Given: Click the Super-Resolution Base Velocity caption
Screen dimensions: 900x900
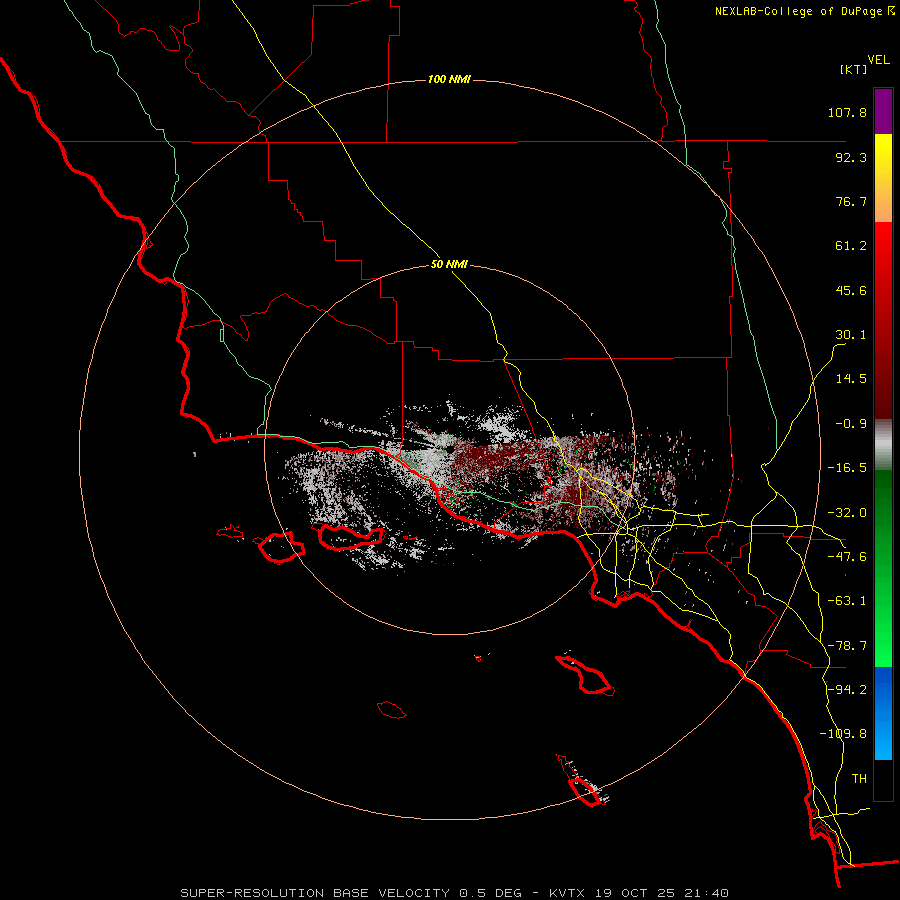Looking at the screenshot, I should [x=455, y=893].
